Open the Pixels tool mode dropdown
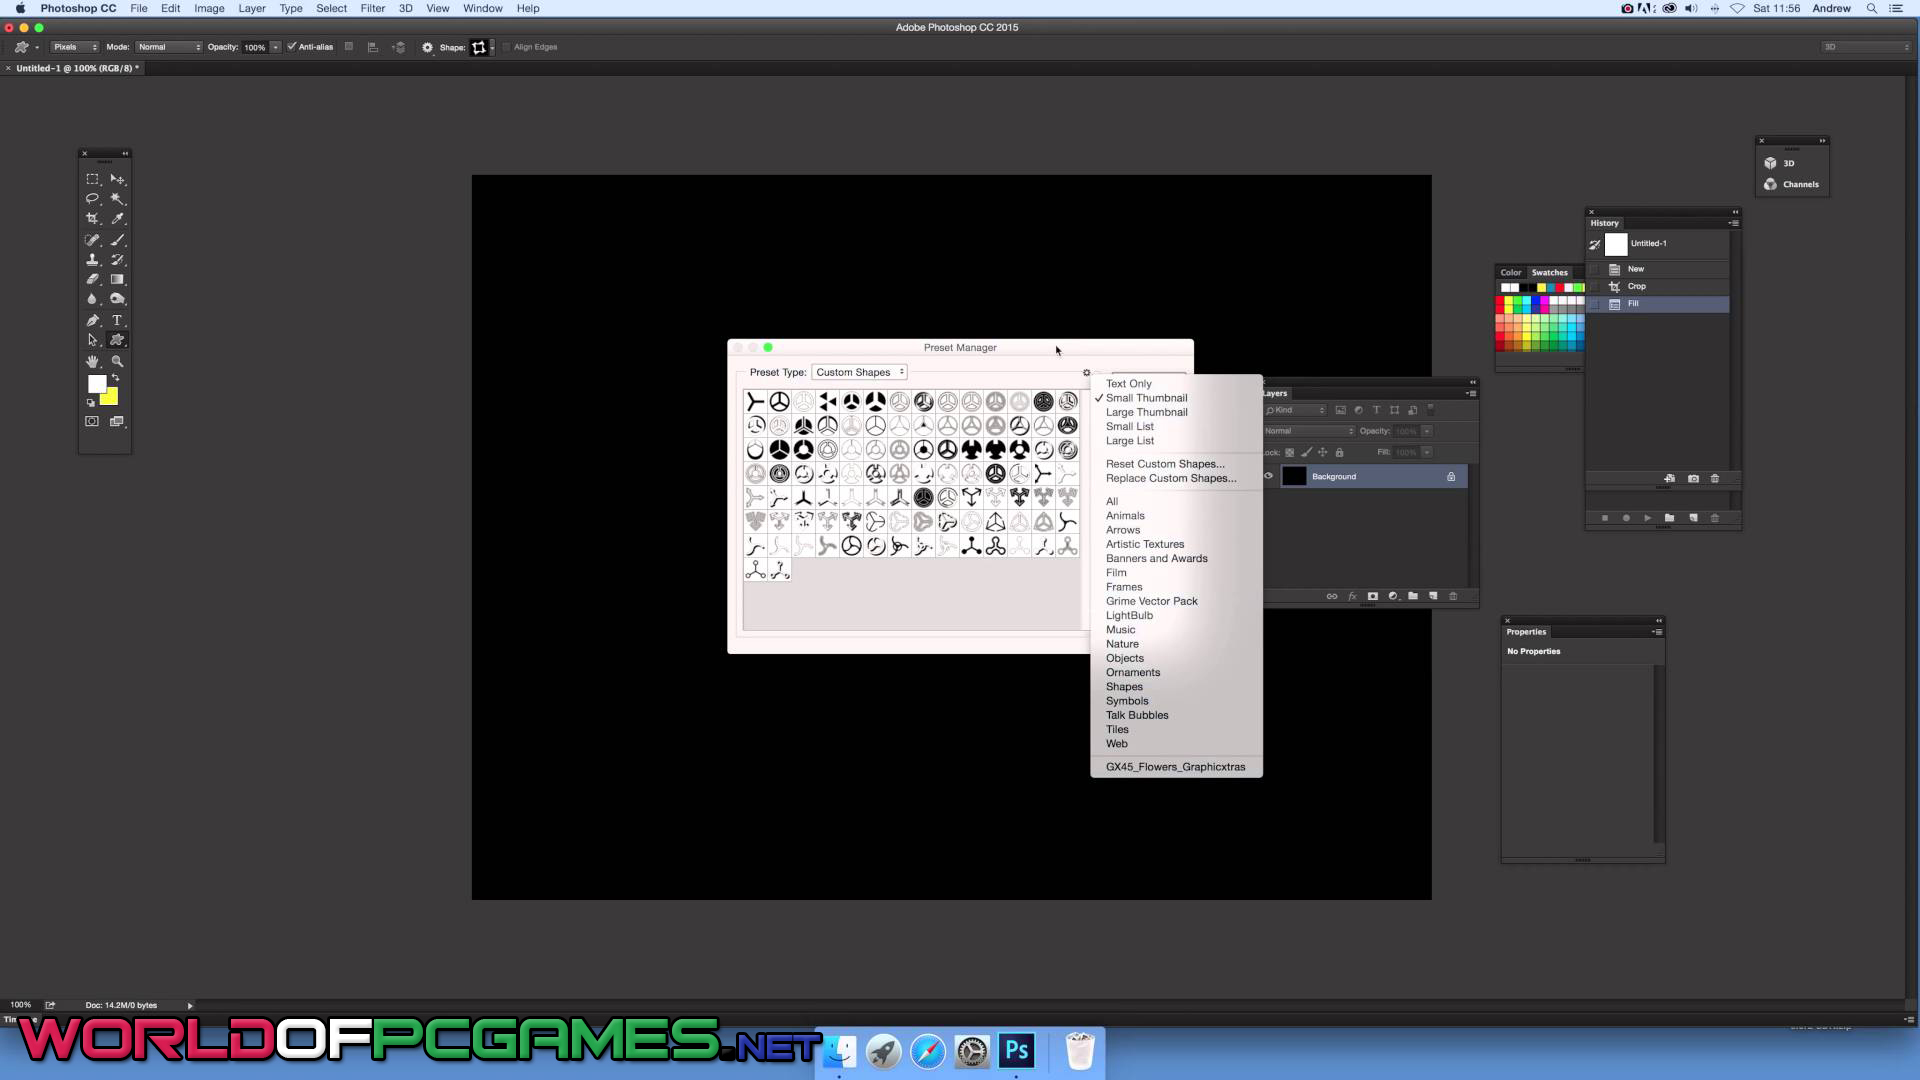Screen dimensions: 1920x1080 click(75, 47)
